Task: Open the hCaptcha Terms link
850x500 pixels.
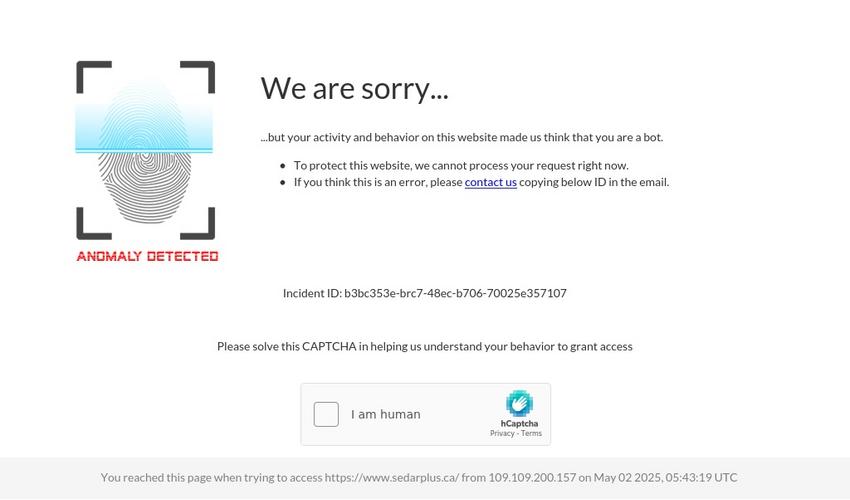Action: 531,433
